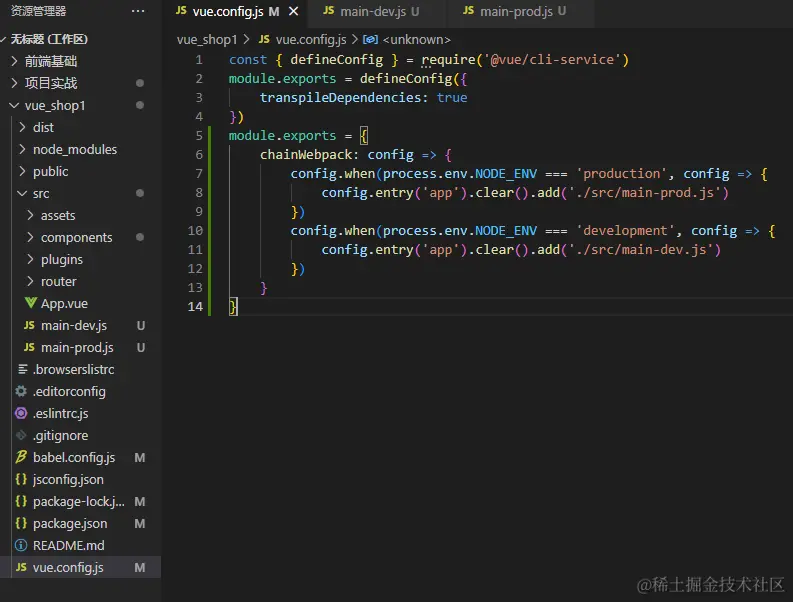
Task: Click the README.md info icon
Action: [x=21, y=545]
